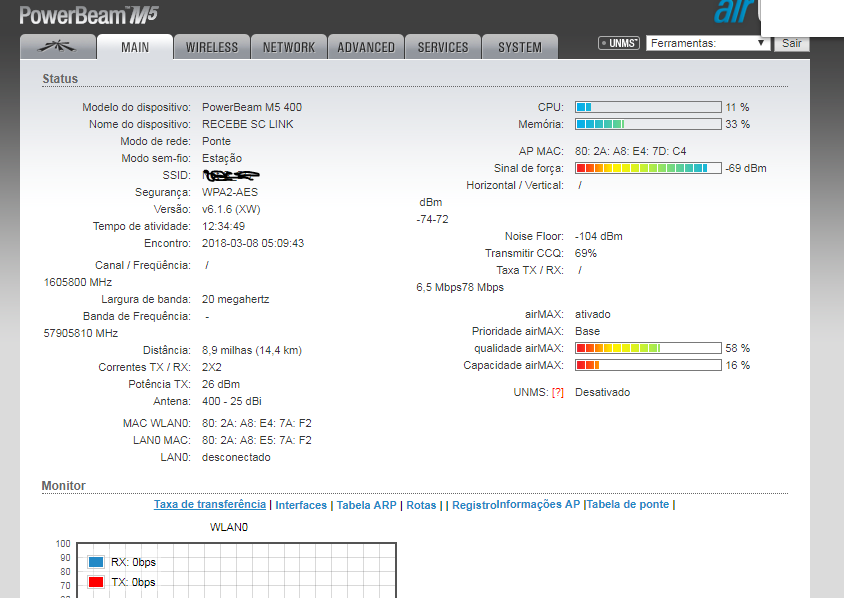Click the qualidade airMAX bar
Viewport: 844px width, 598px height.
coord(648,348)
